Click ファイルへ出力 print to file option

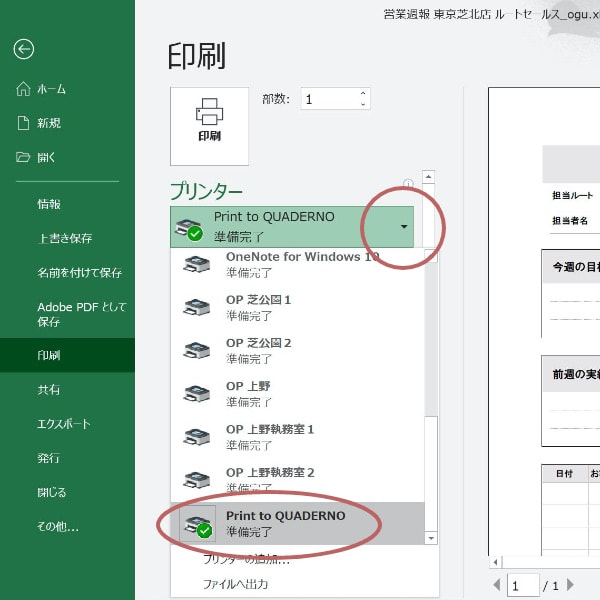[x=235, y=584]
